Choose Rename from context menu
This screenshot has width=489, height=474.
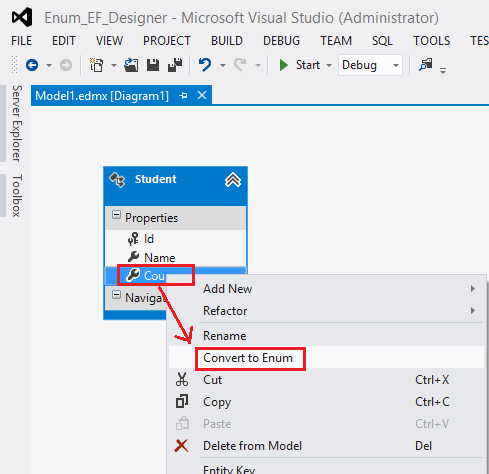click(326, 336)
